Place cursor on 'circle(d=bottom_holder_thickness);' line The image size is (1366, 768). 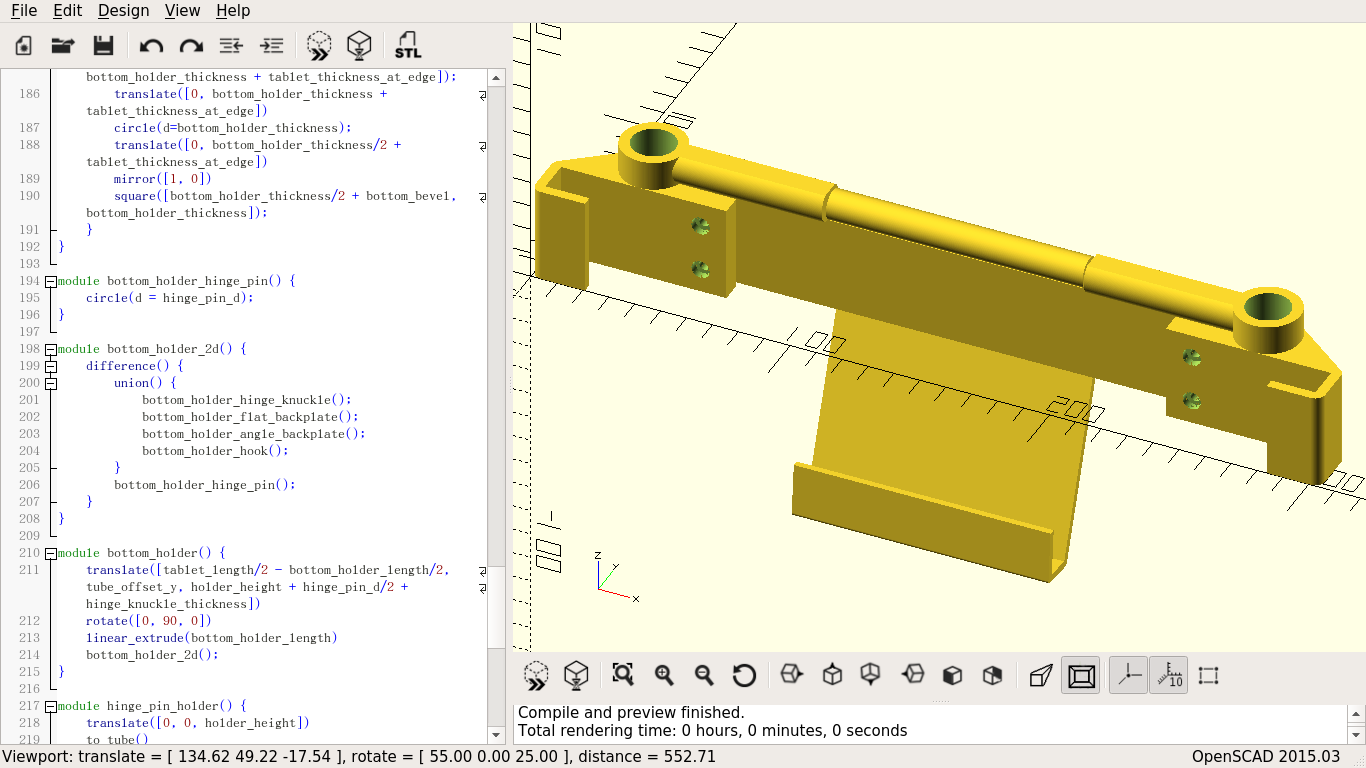tap(233, 128)
